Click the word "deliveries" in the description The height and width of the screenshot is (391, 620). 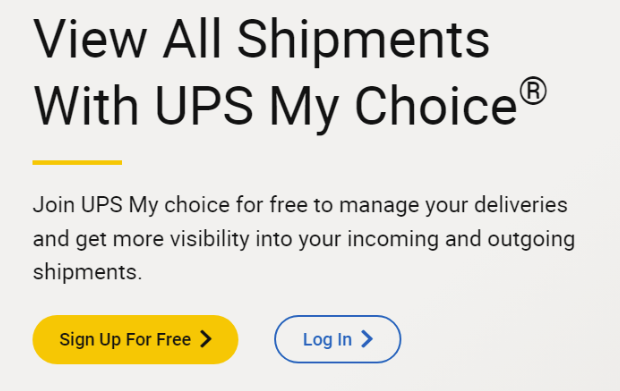click(x=521, y=205)
